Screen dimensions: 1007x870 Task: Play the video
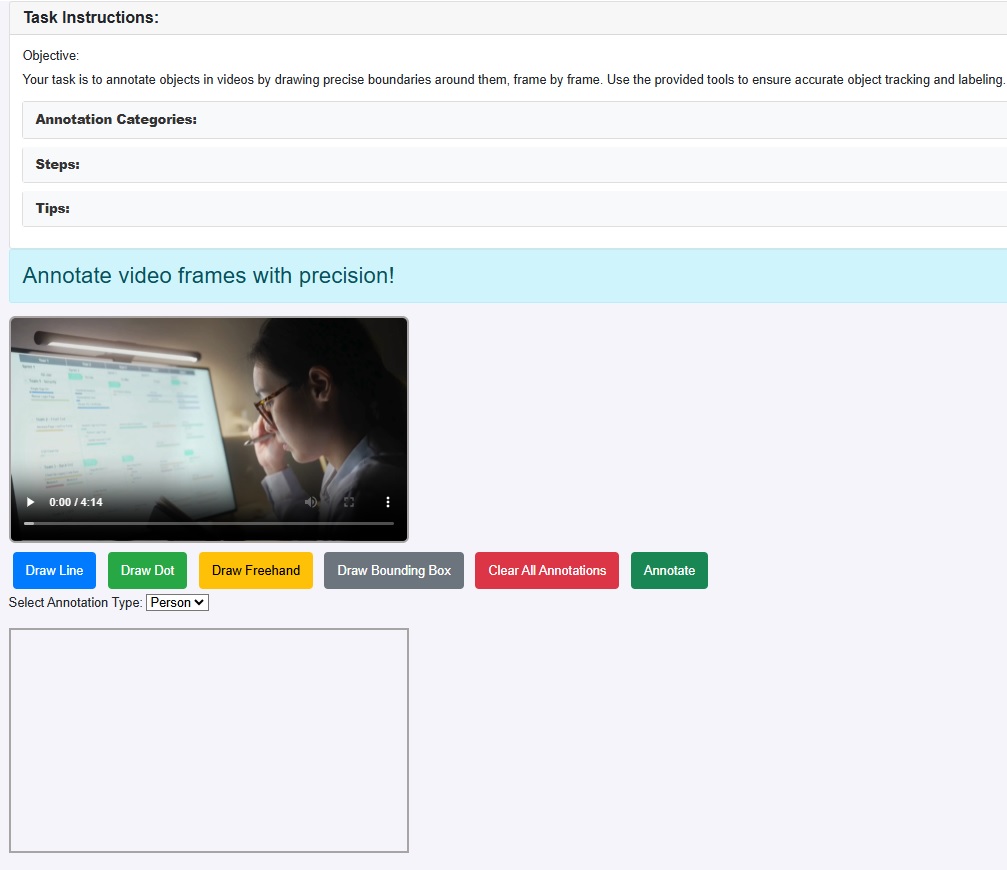coord(31,502)
